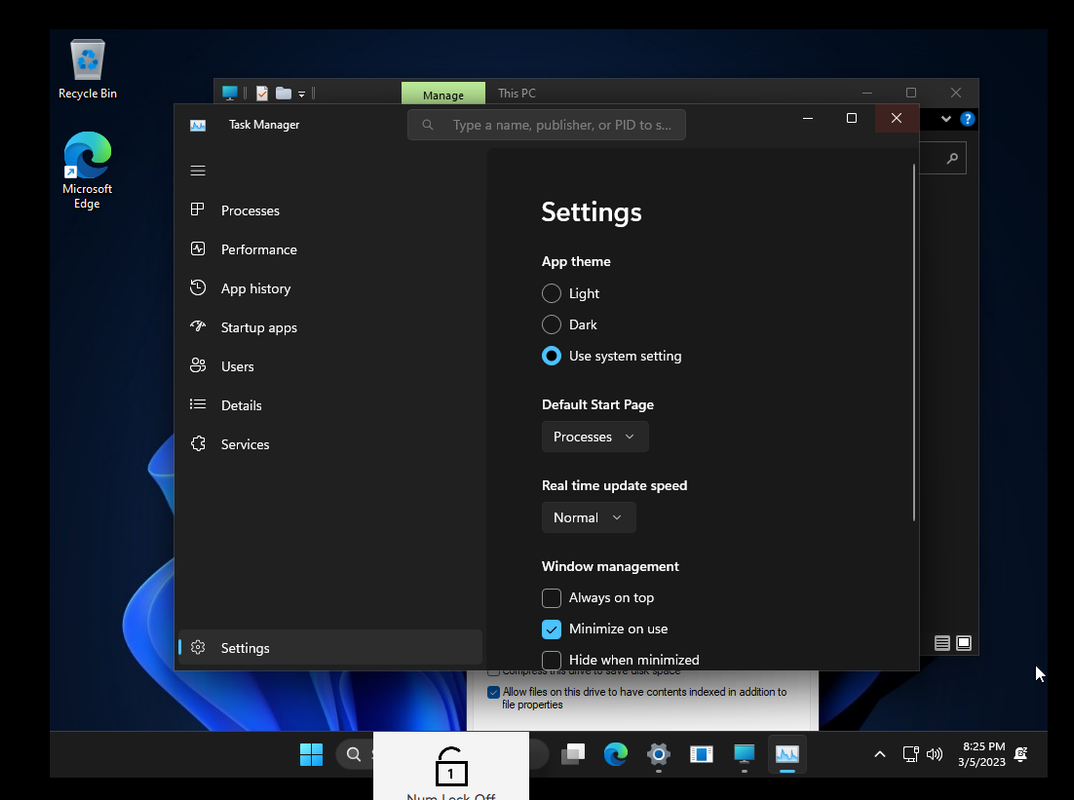The height and width of the screenshot is (800, 1074).
Task: Open Customize Quick Access Toolbar dropdown arrow
Action: 301,94
